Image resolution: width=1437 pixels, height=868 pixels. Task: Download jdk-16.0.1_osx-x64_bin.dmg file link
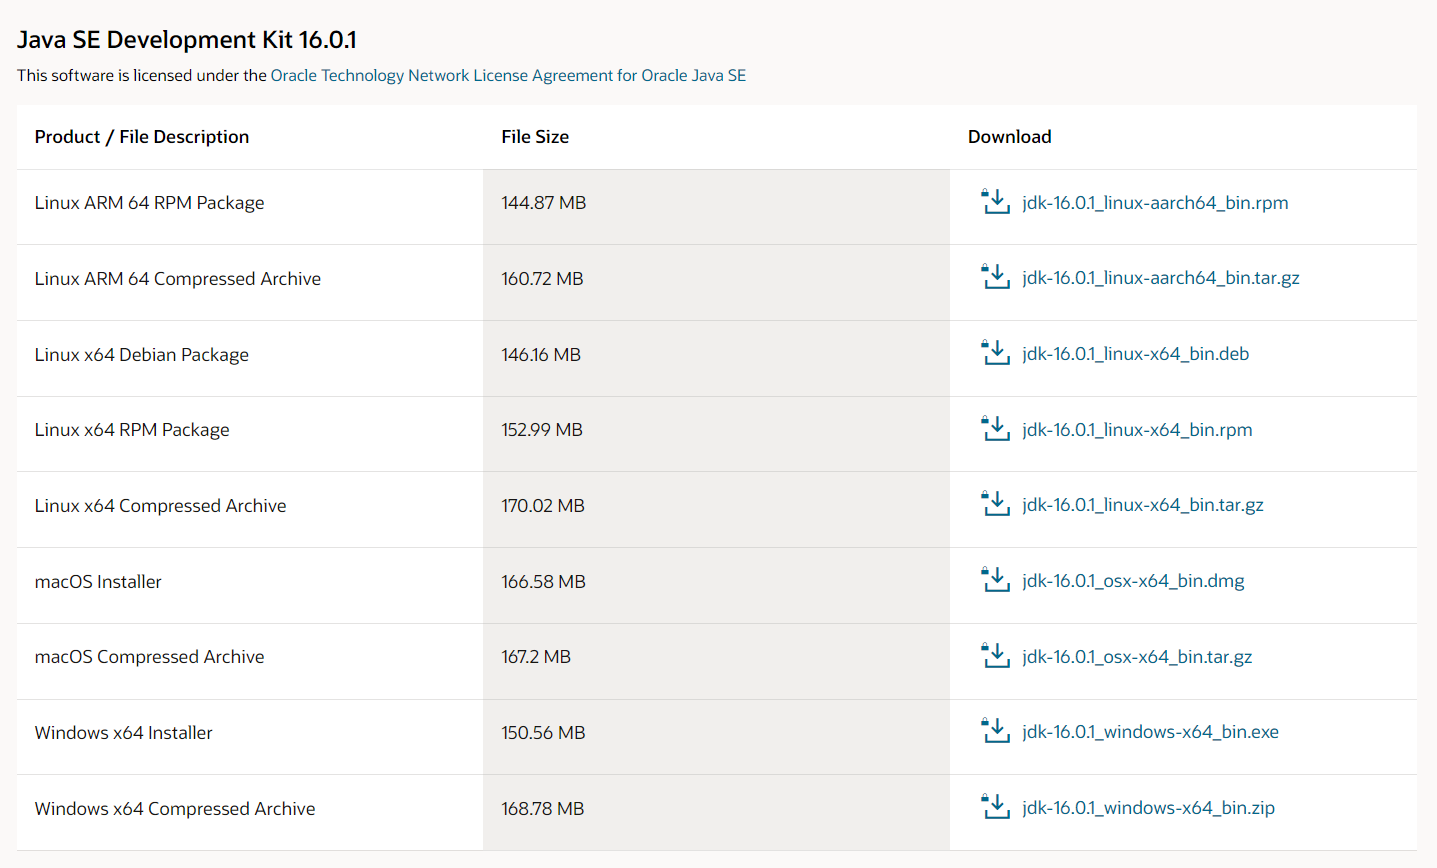(1133, 581)
